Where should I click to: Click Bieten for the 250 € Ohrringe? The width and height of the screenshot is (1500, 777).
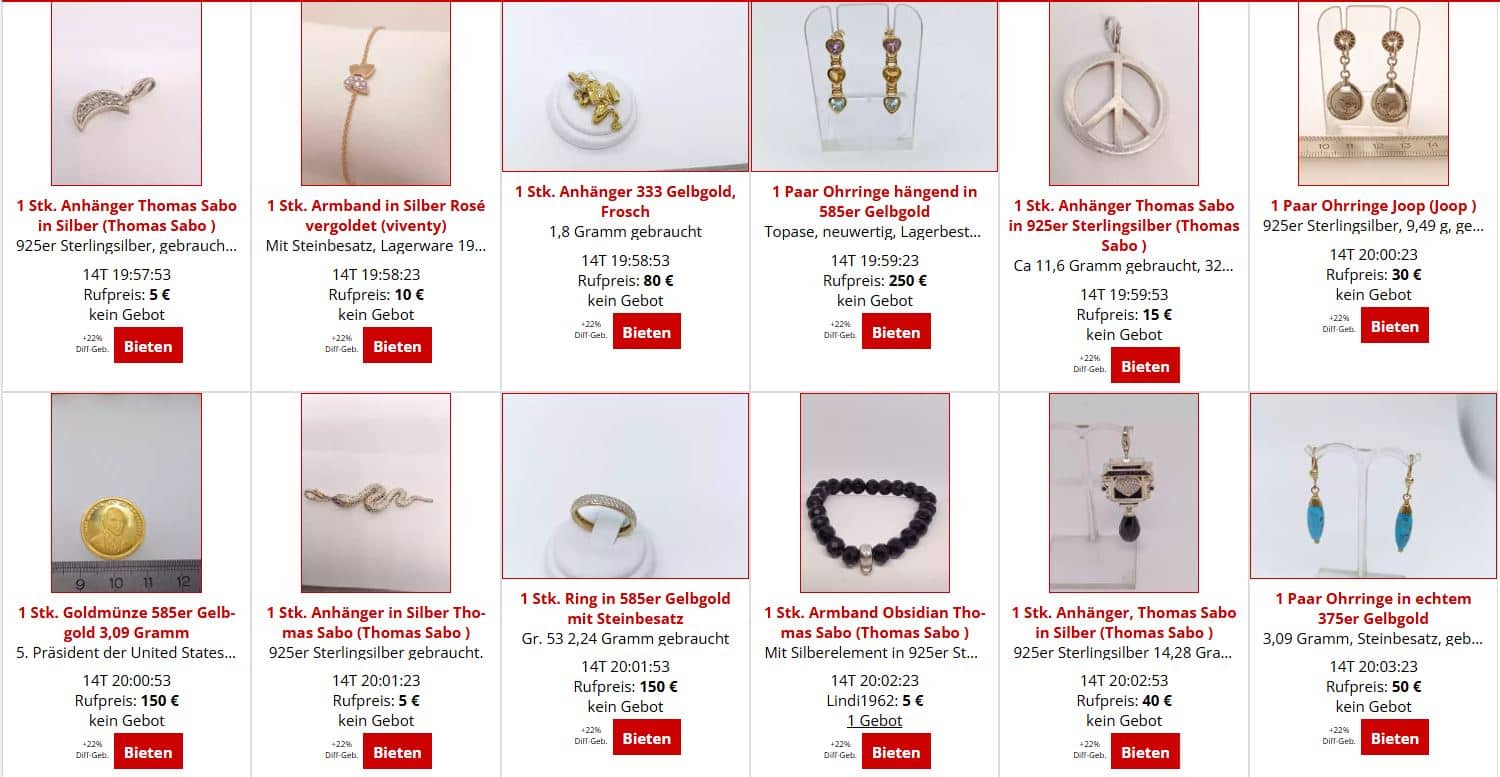pyautogui.click(x=896, y=331)
